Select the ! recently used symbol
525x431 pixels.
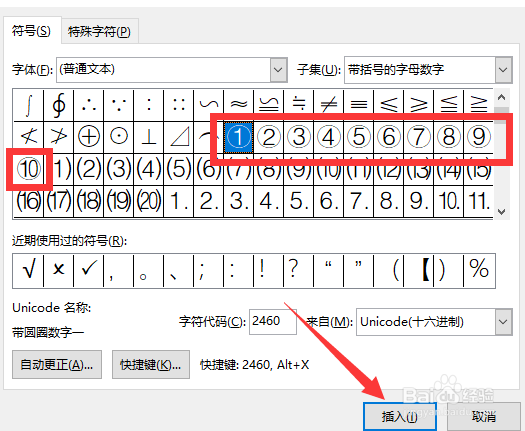(269, 270)
